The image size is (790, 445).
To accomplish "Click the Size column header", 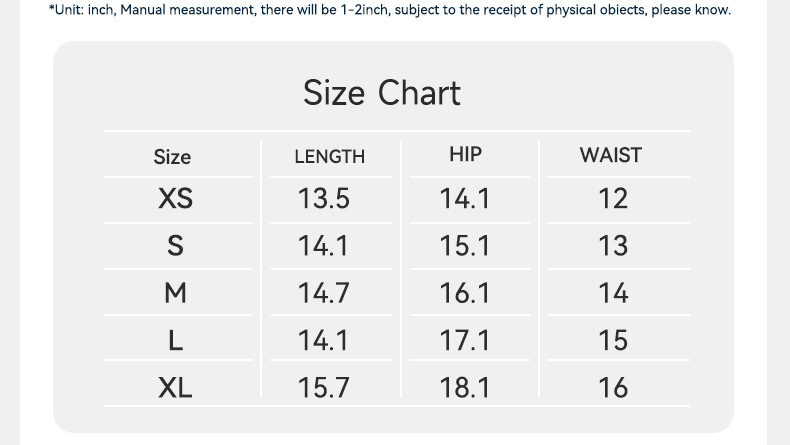I will (x=172, y=157).
